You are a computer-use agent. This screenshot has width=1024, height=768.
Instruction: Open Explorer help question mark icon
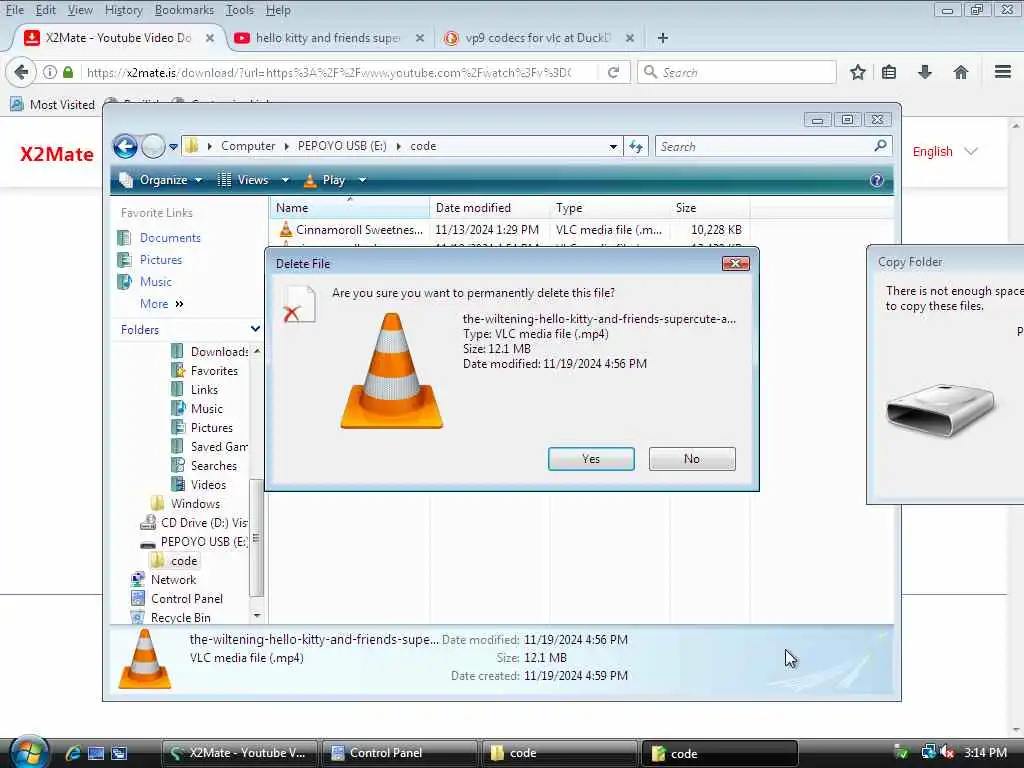click(x=876, y=180)
